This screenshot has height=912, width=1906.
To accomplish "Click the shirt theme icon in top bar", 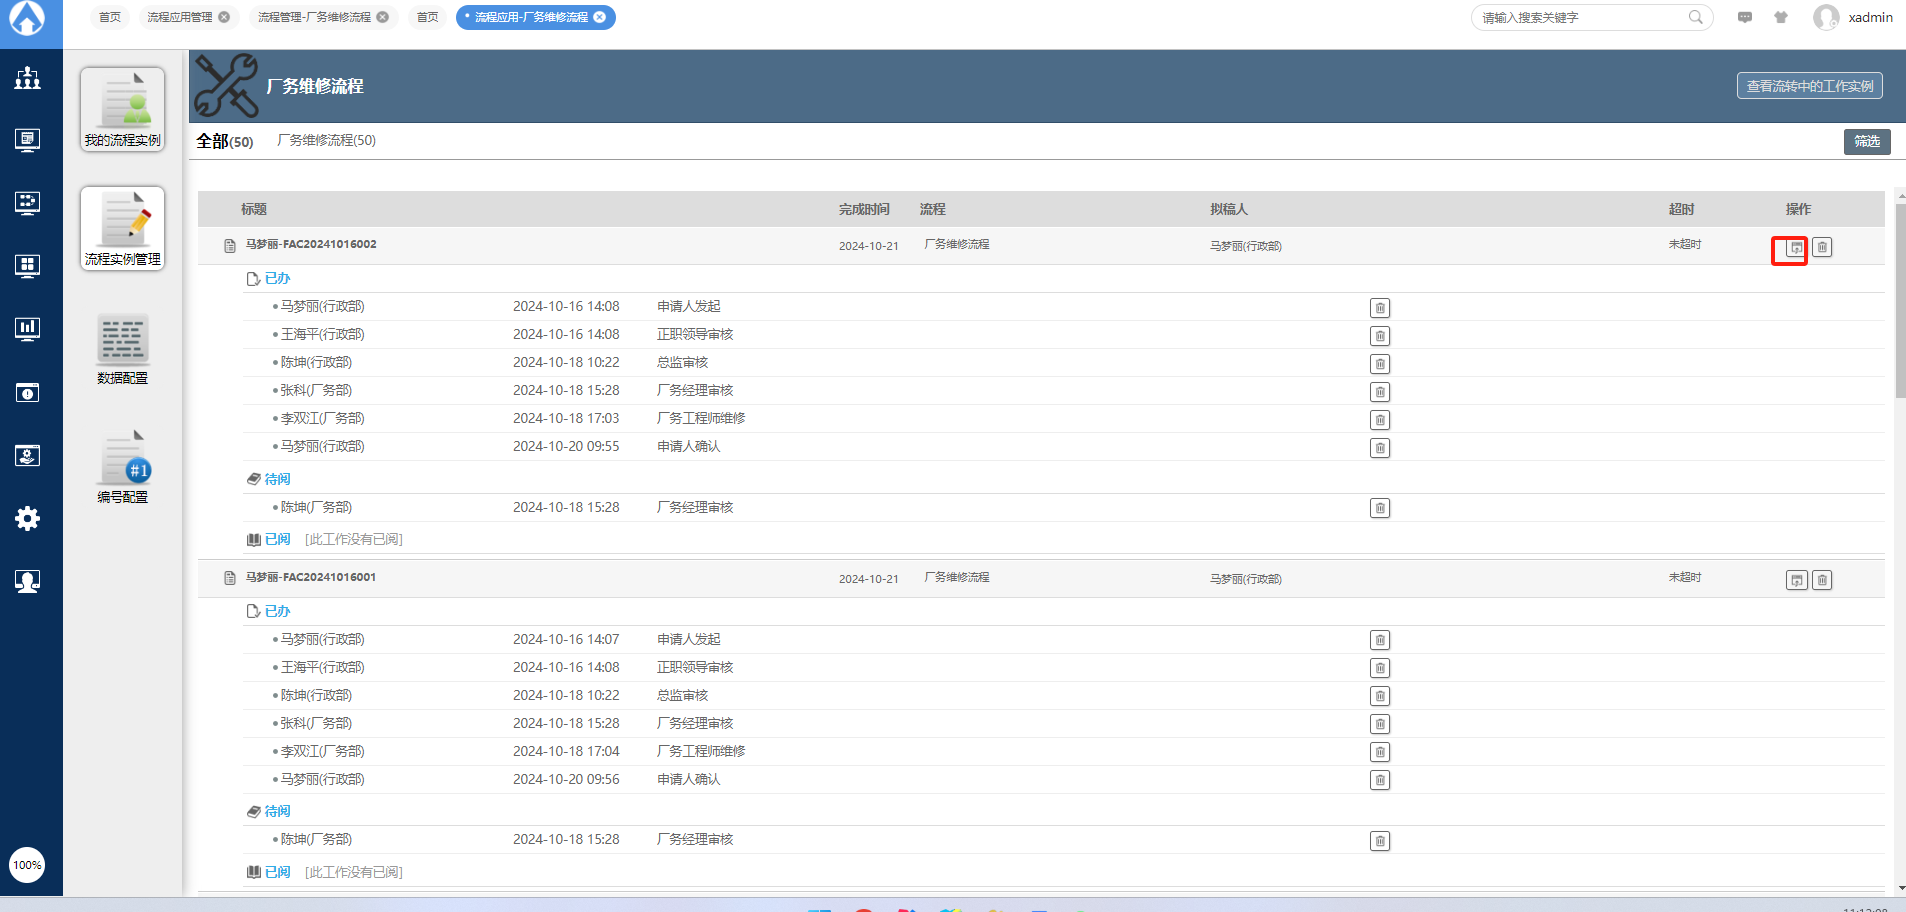I will tap(1781, 17).
